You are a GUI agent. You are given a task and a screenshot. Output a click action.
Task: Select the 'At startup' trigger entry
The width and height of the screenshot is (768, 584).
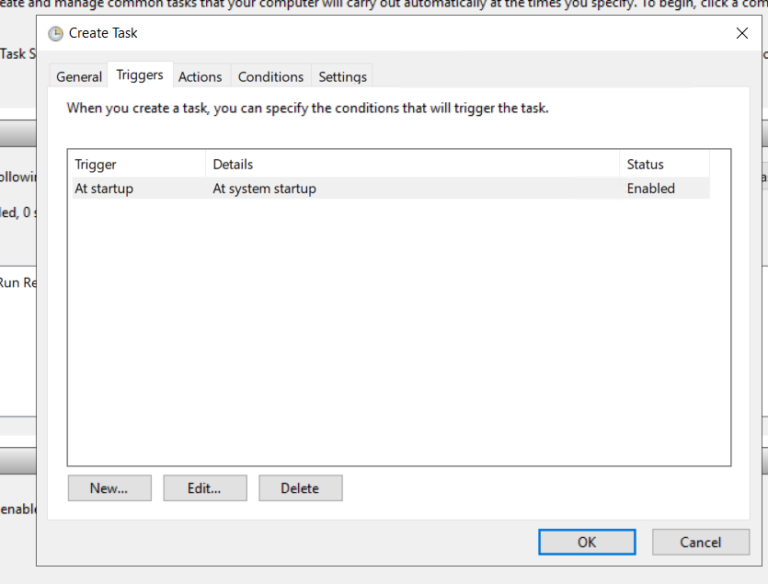(x=104, y=188)
